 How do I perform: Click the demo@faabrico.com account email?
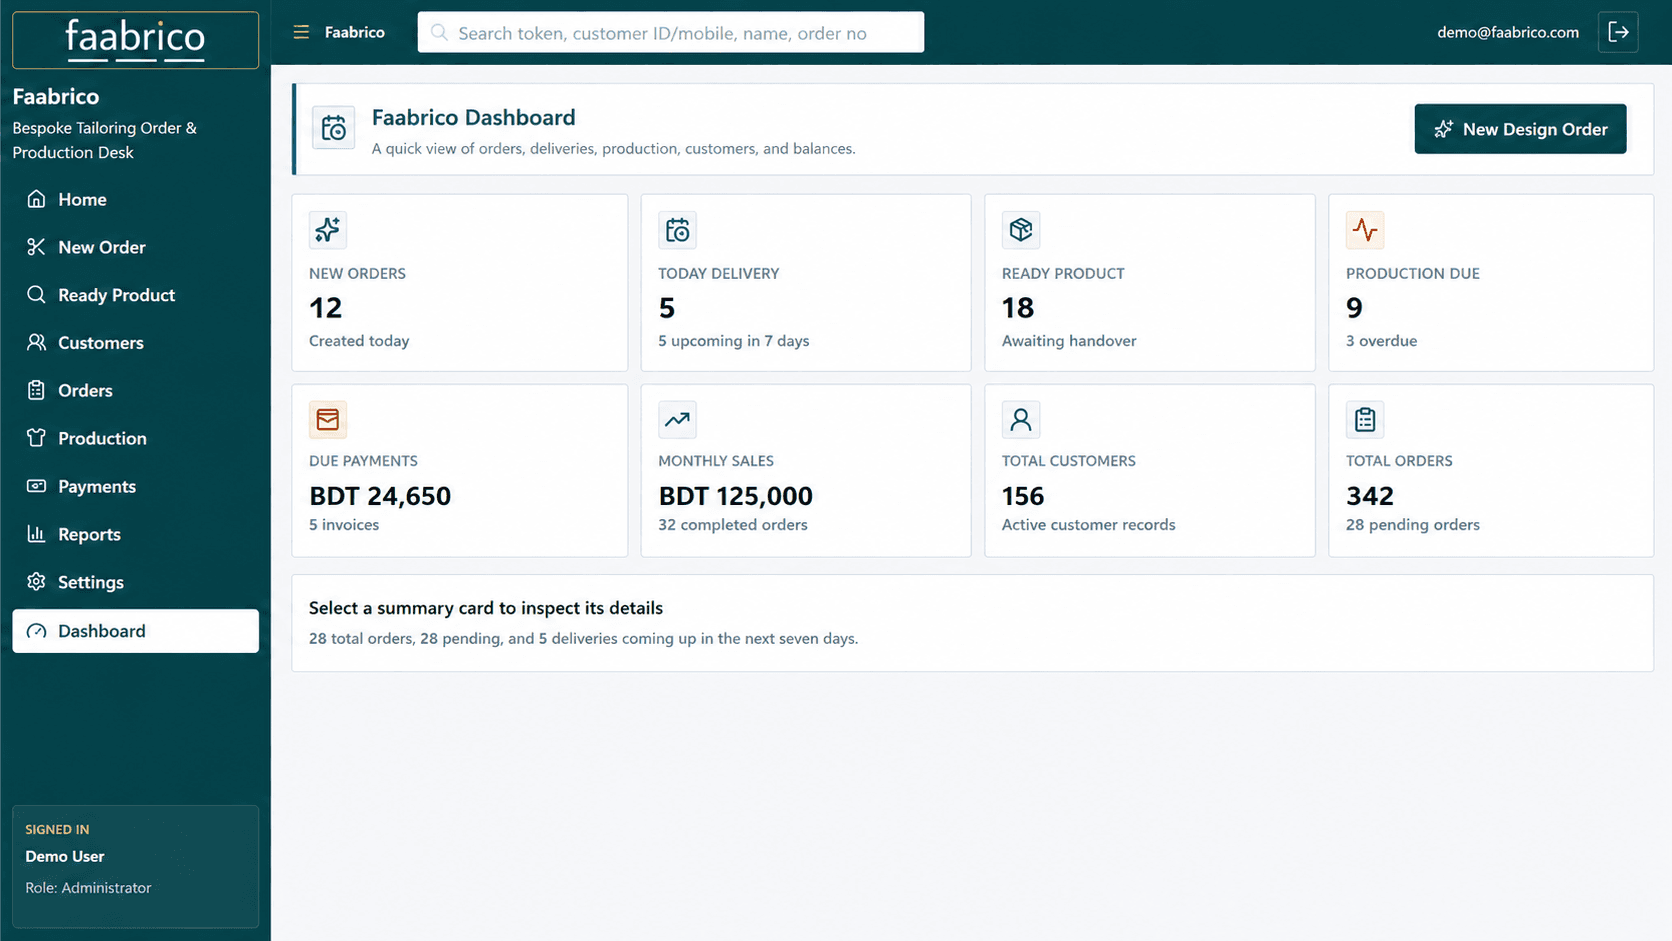click(x=1508, y=32)
